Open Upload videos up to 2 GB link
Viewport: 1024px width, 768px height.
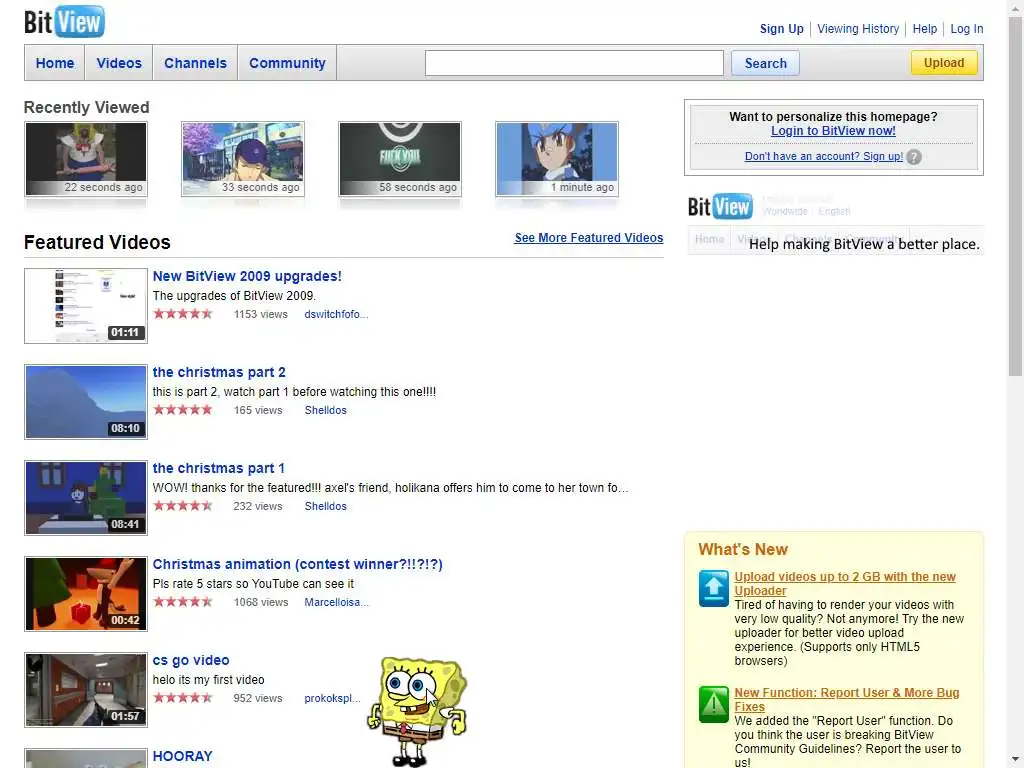844,584
